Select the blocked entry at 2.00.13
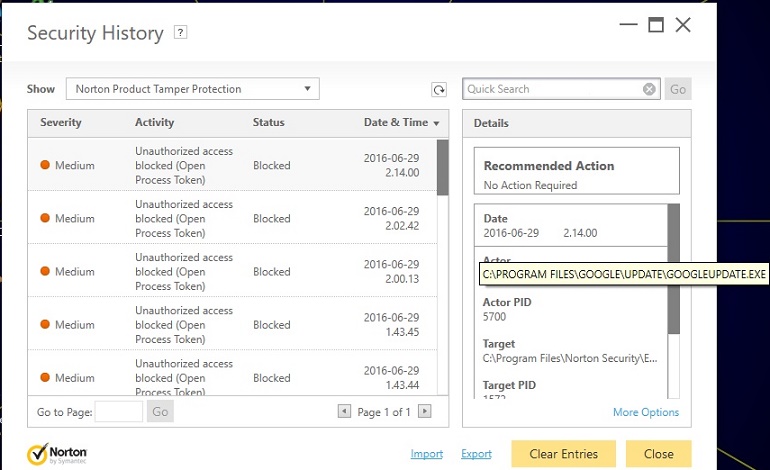This screenshot has height=470, width=770. pos(232,271)
